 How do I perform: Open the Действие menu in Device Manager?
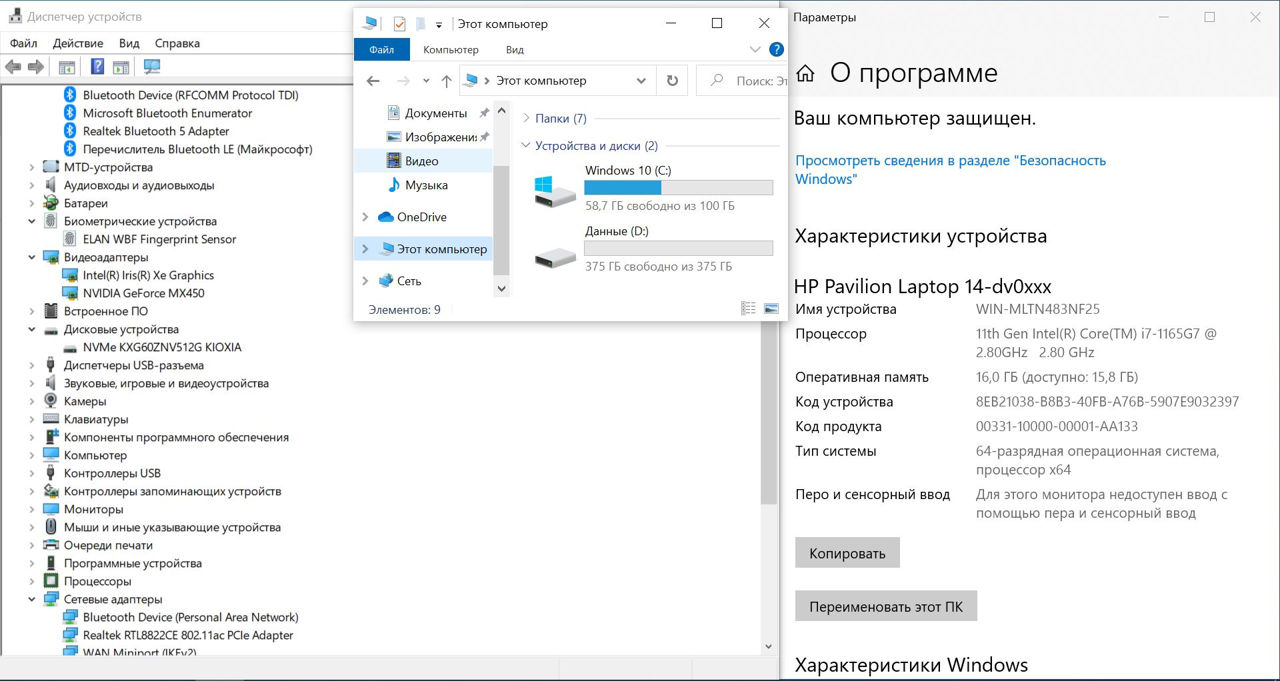coord(78,43)
